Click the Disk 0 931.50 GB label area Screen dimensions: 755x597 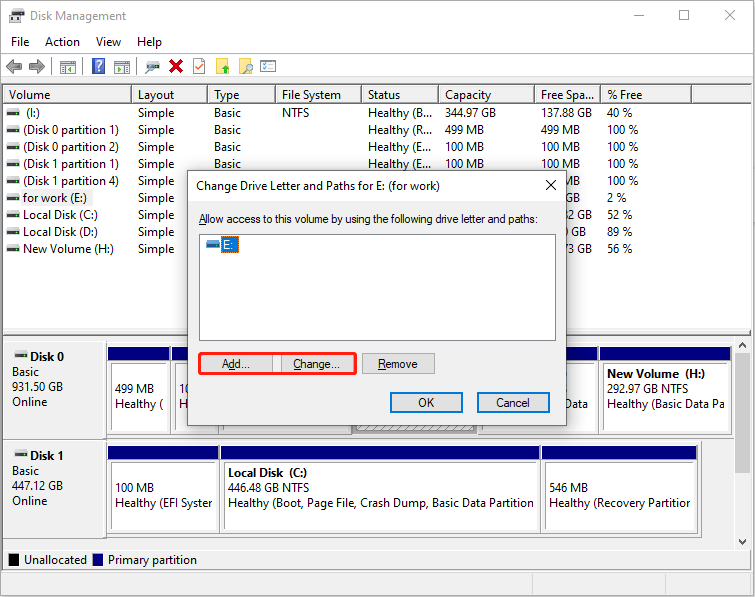(x=54, y=390)
